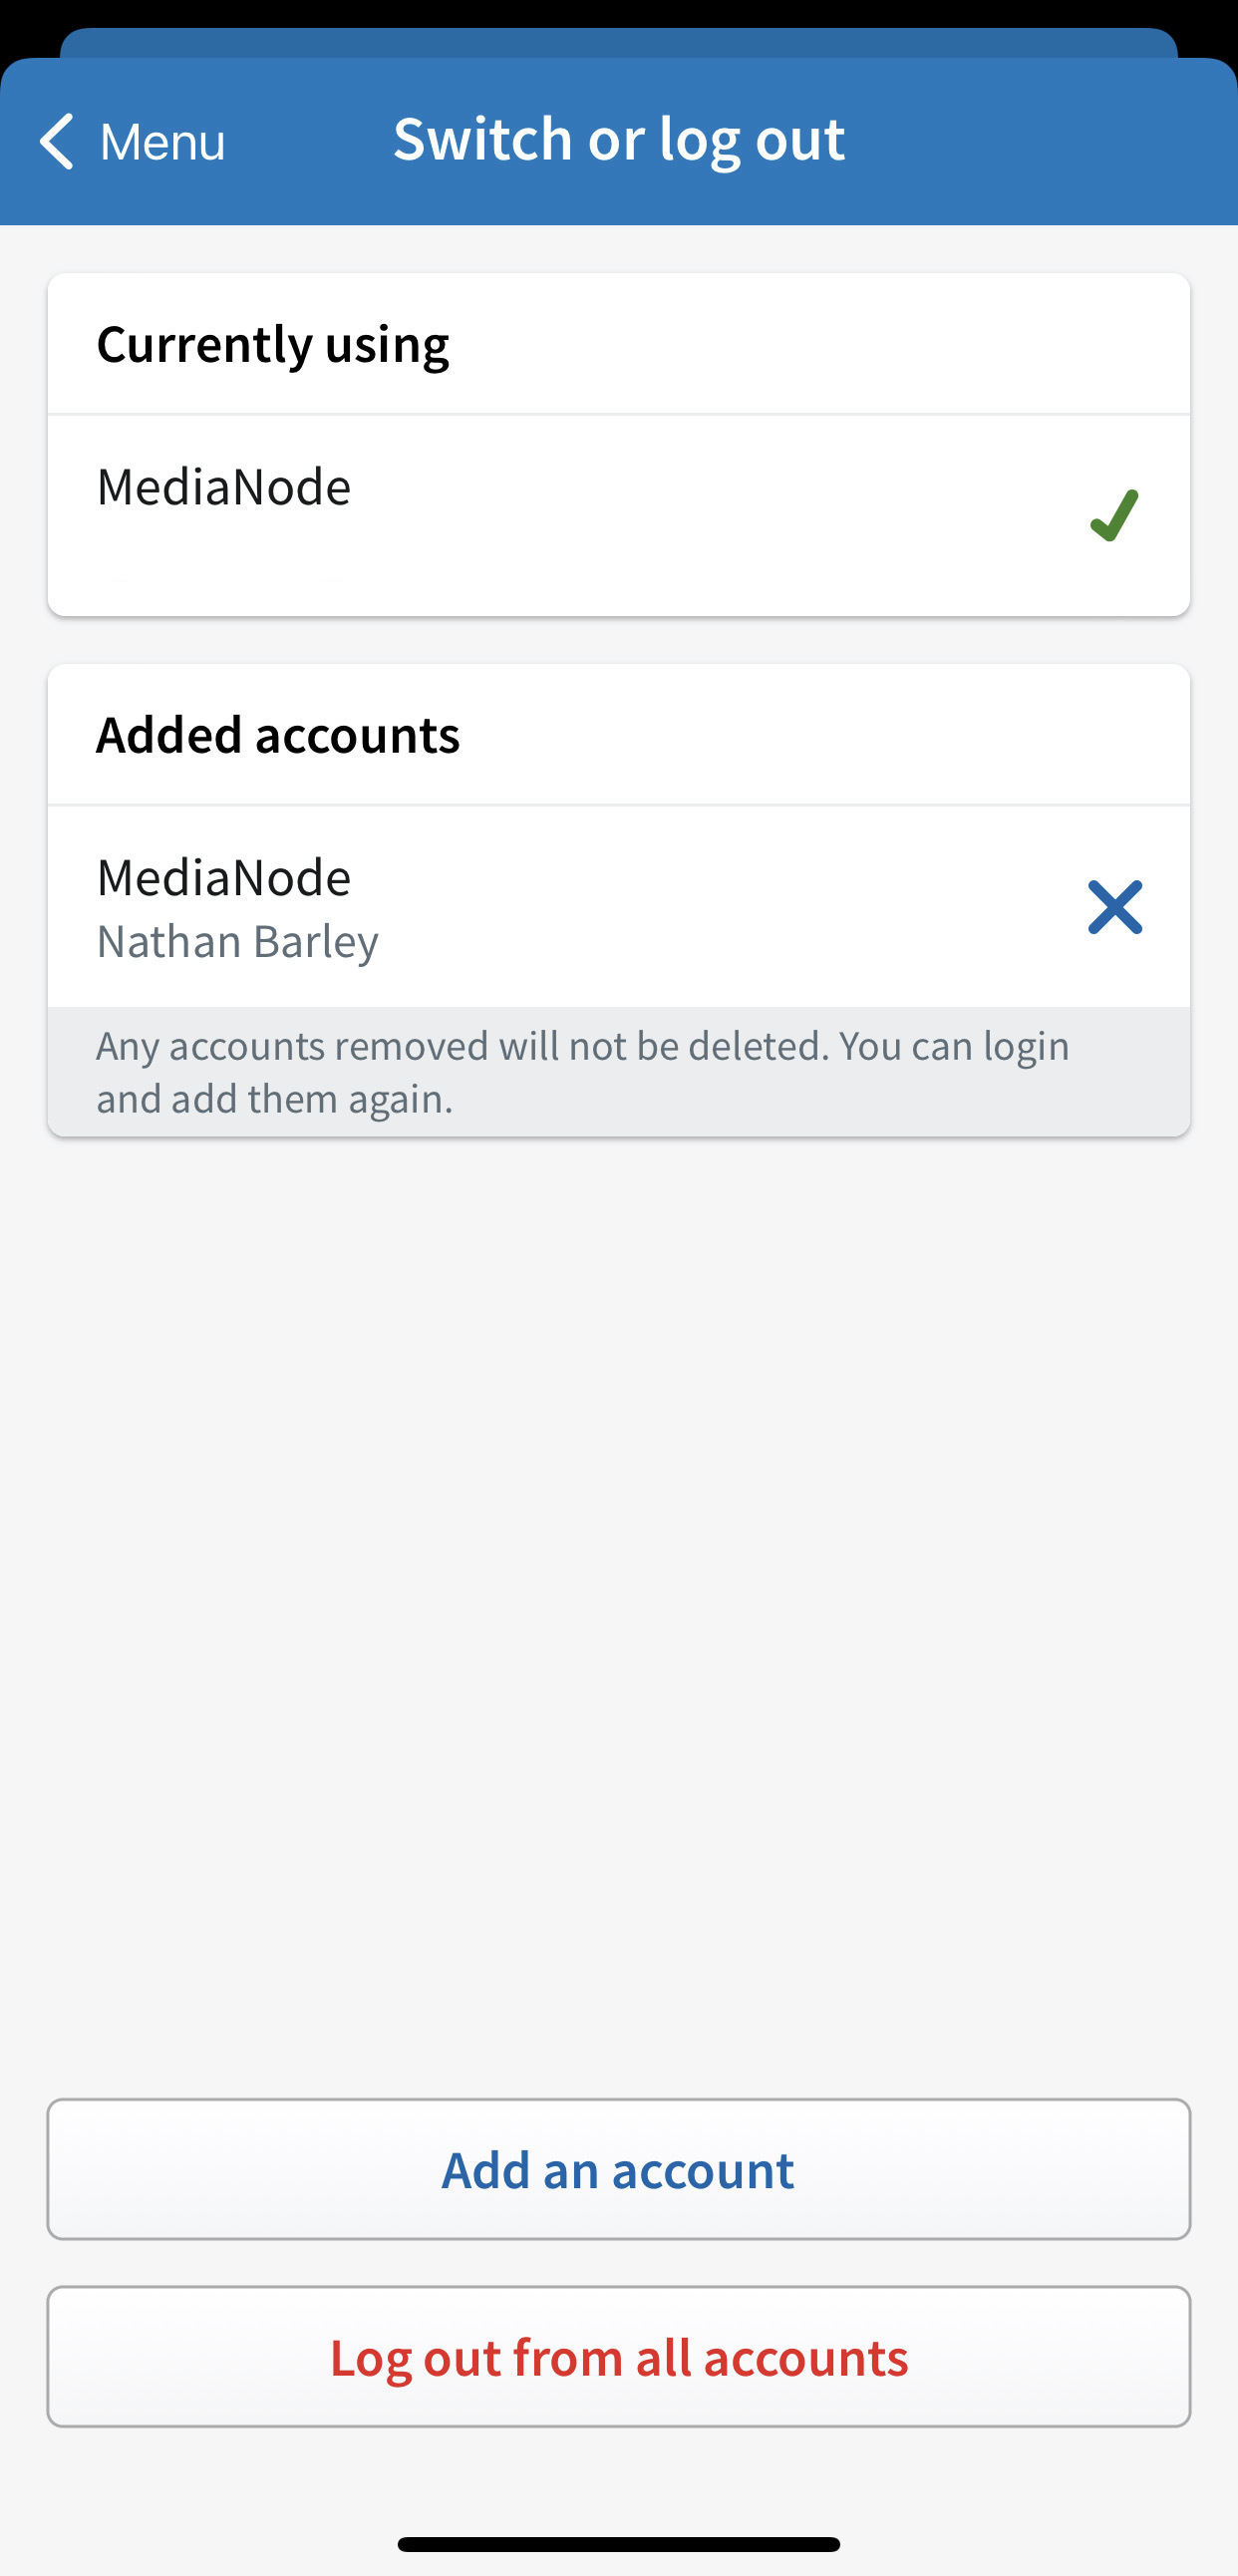Tap the left-pointing arrow in the header
The height and width of the screenshot is (2576, 1238).
57,140
